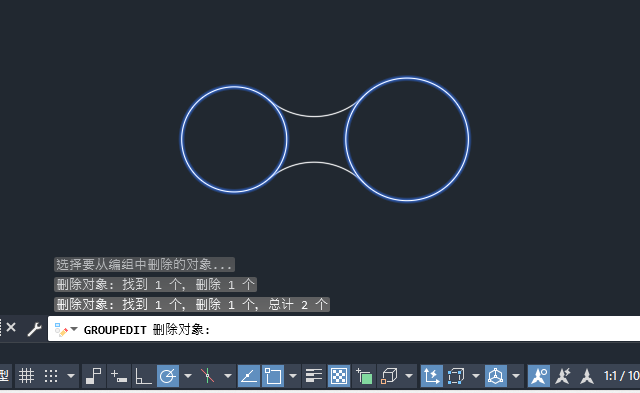Image resolution: width=640 pixels, height=393 pixels.
Task: Click the polar tracking icon
Action: click(168, 375)
